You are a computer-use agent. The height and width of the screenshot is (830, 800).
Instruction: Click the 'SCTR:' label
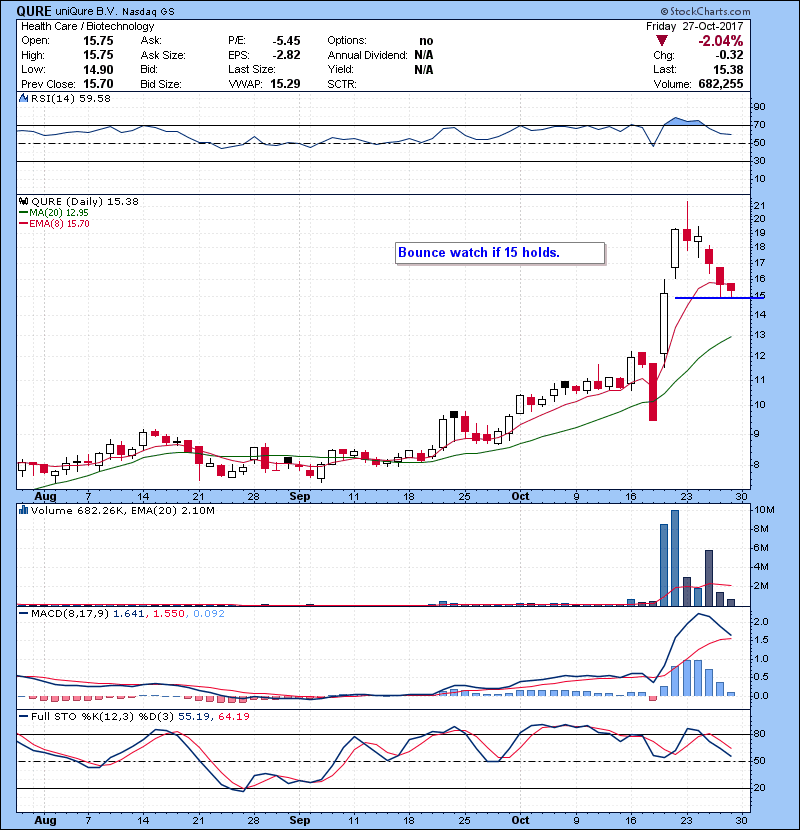click(x=342, y=84)
